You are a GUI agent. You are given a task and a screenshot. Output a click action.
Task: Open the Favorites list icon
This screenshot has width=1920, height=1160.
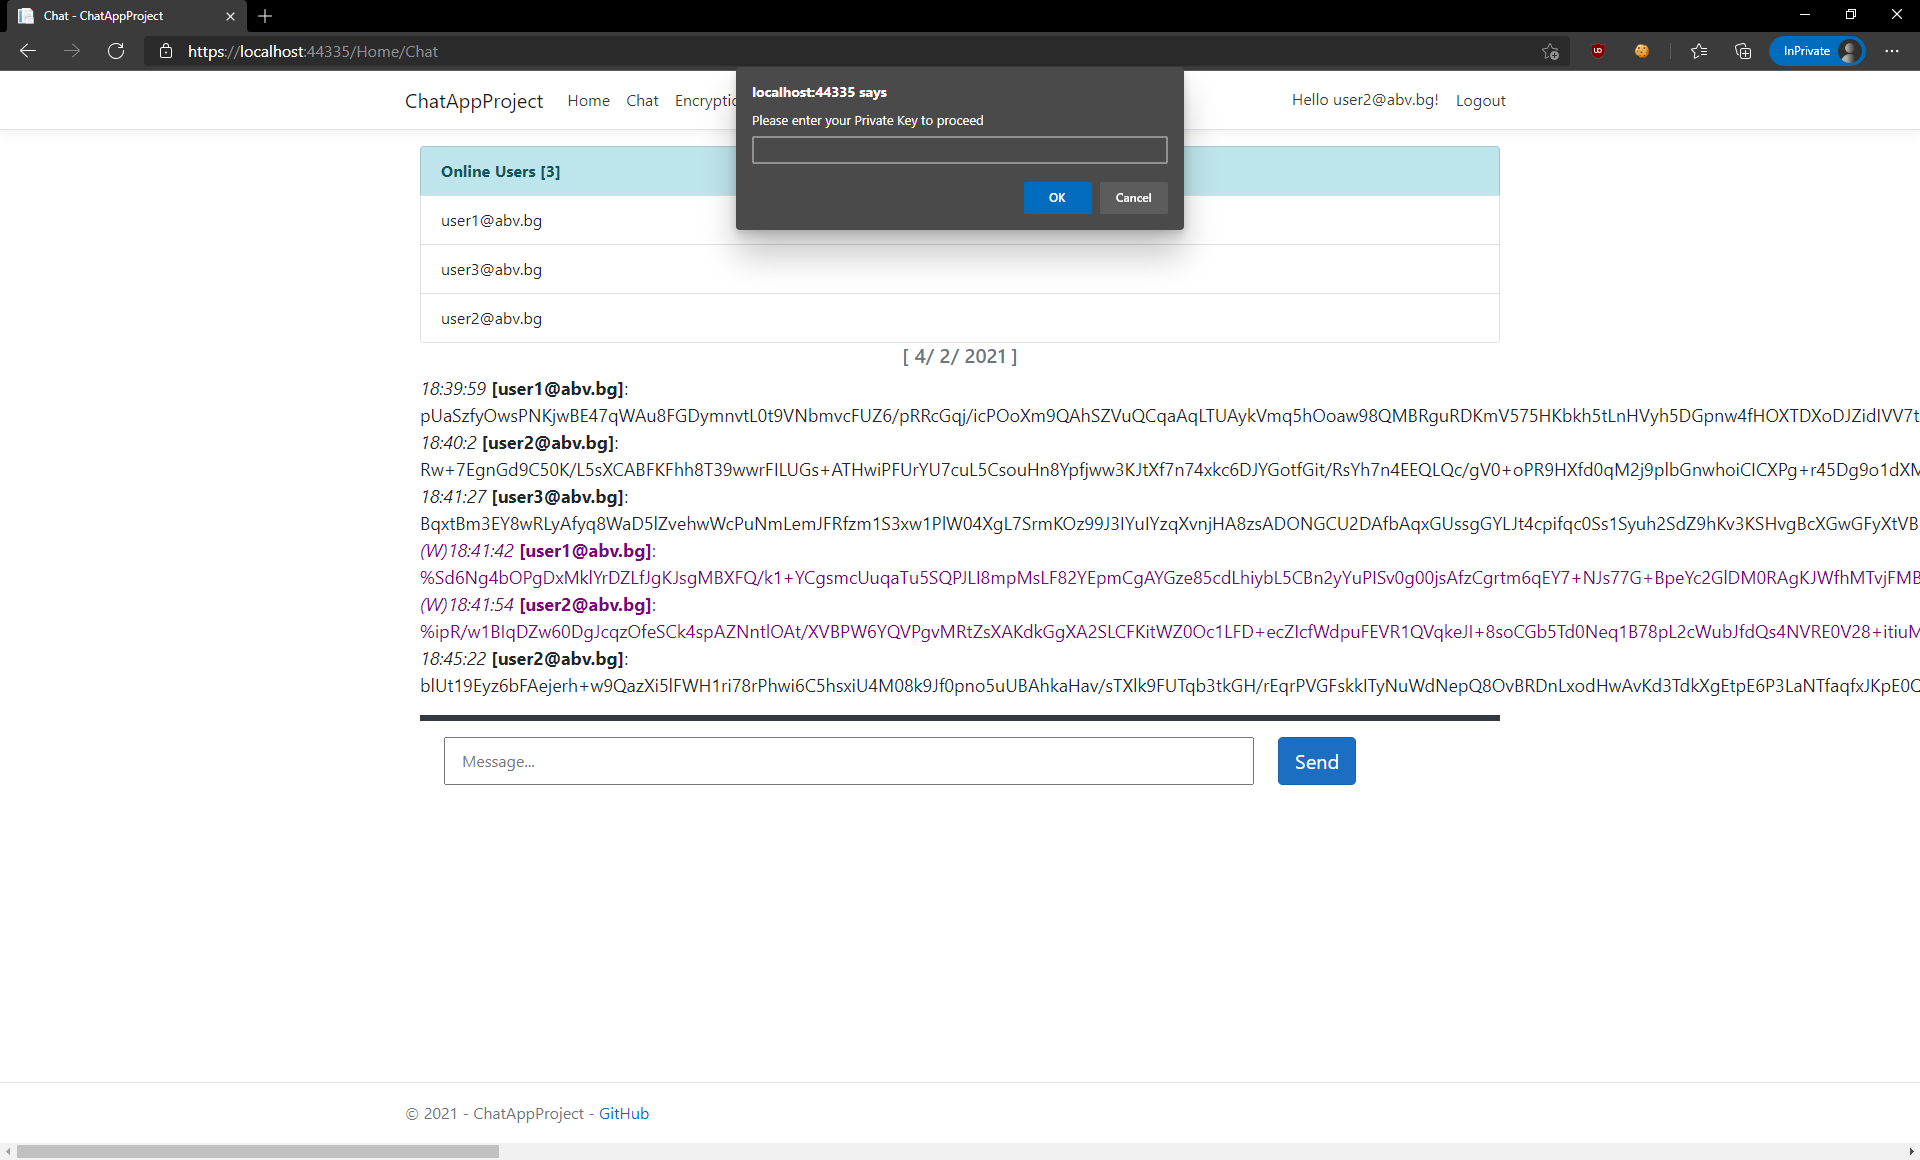[1699, 51]
